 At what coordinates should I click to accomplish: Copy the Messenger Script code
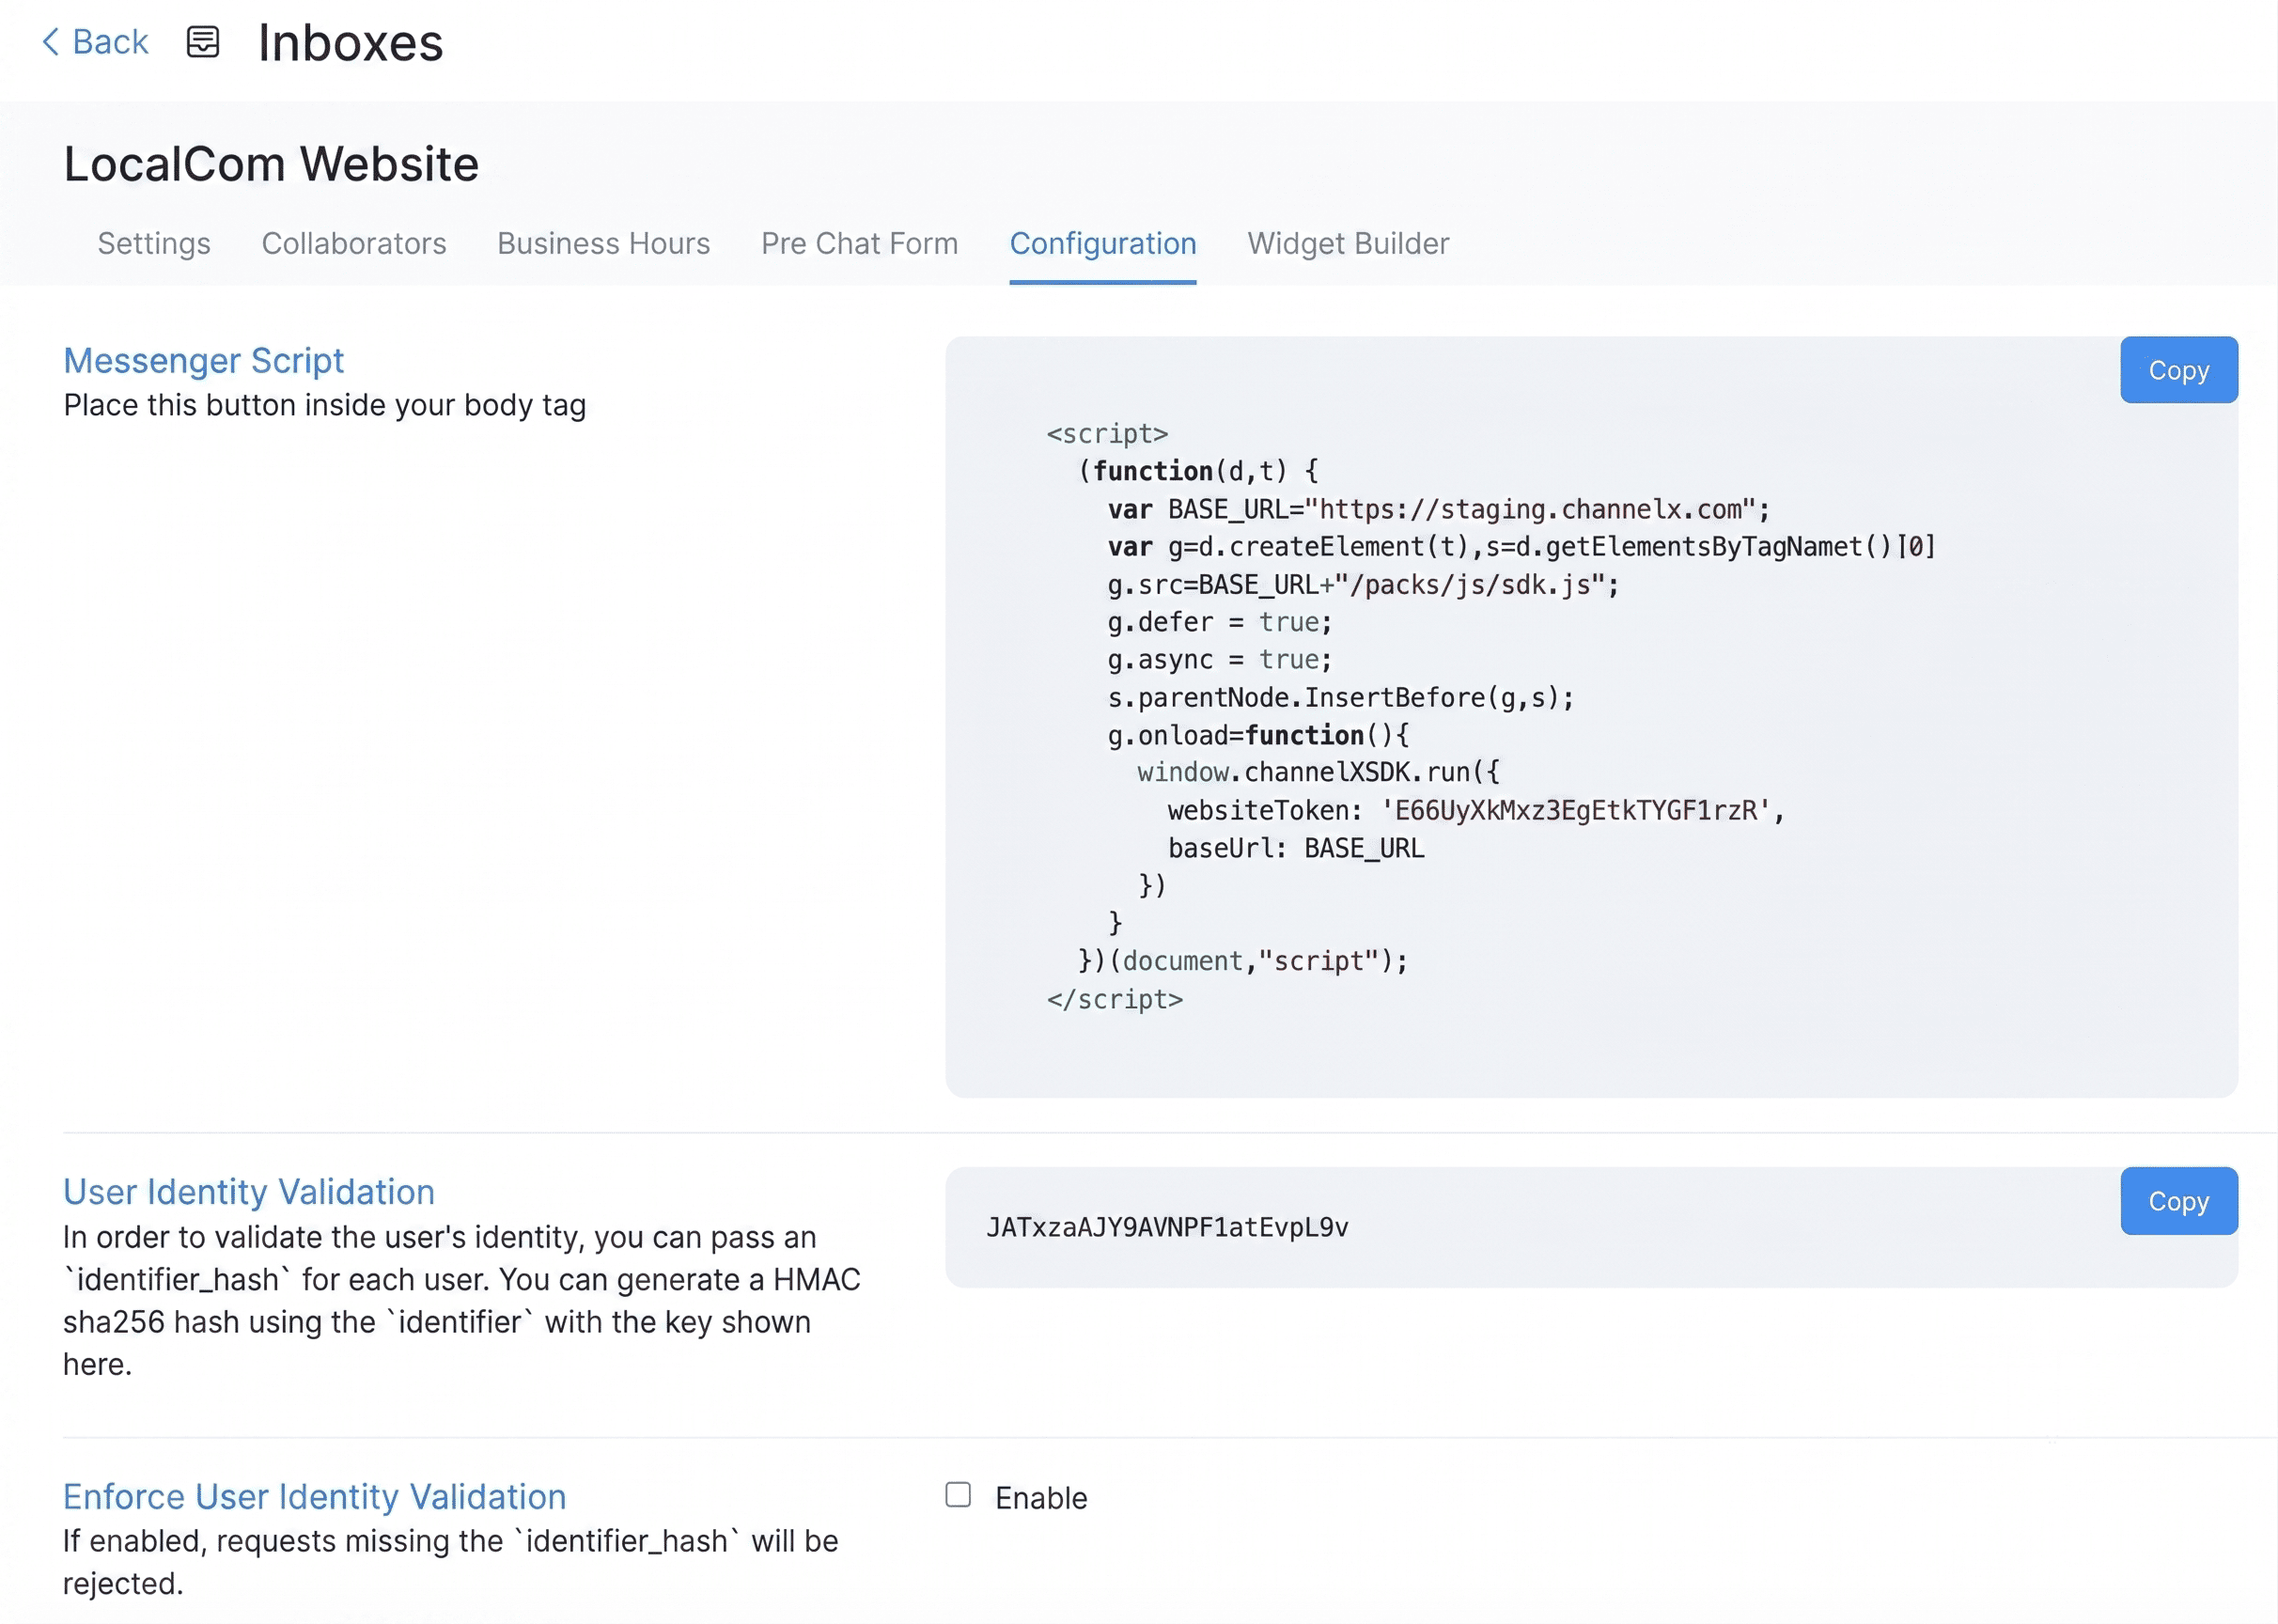point(2178,370)
